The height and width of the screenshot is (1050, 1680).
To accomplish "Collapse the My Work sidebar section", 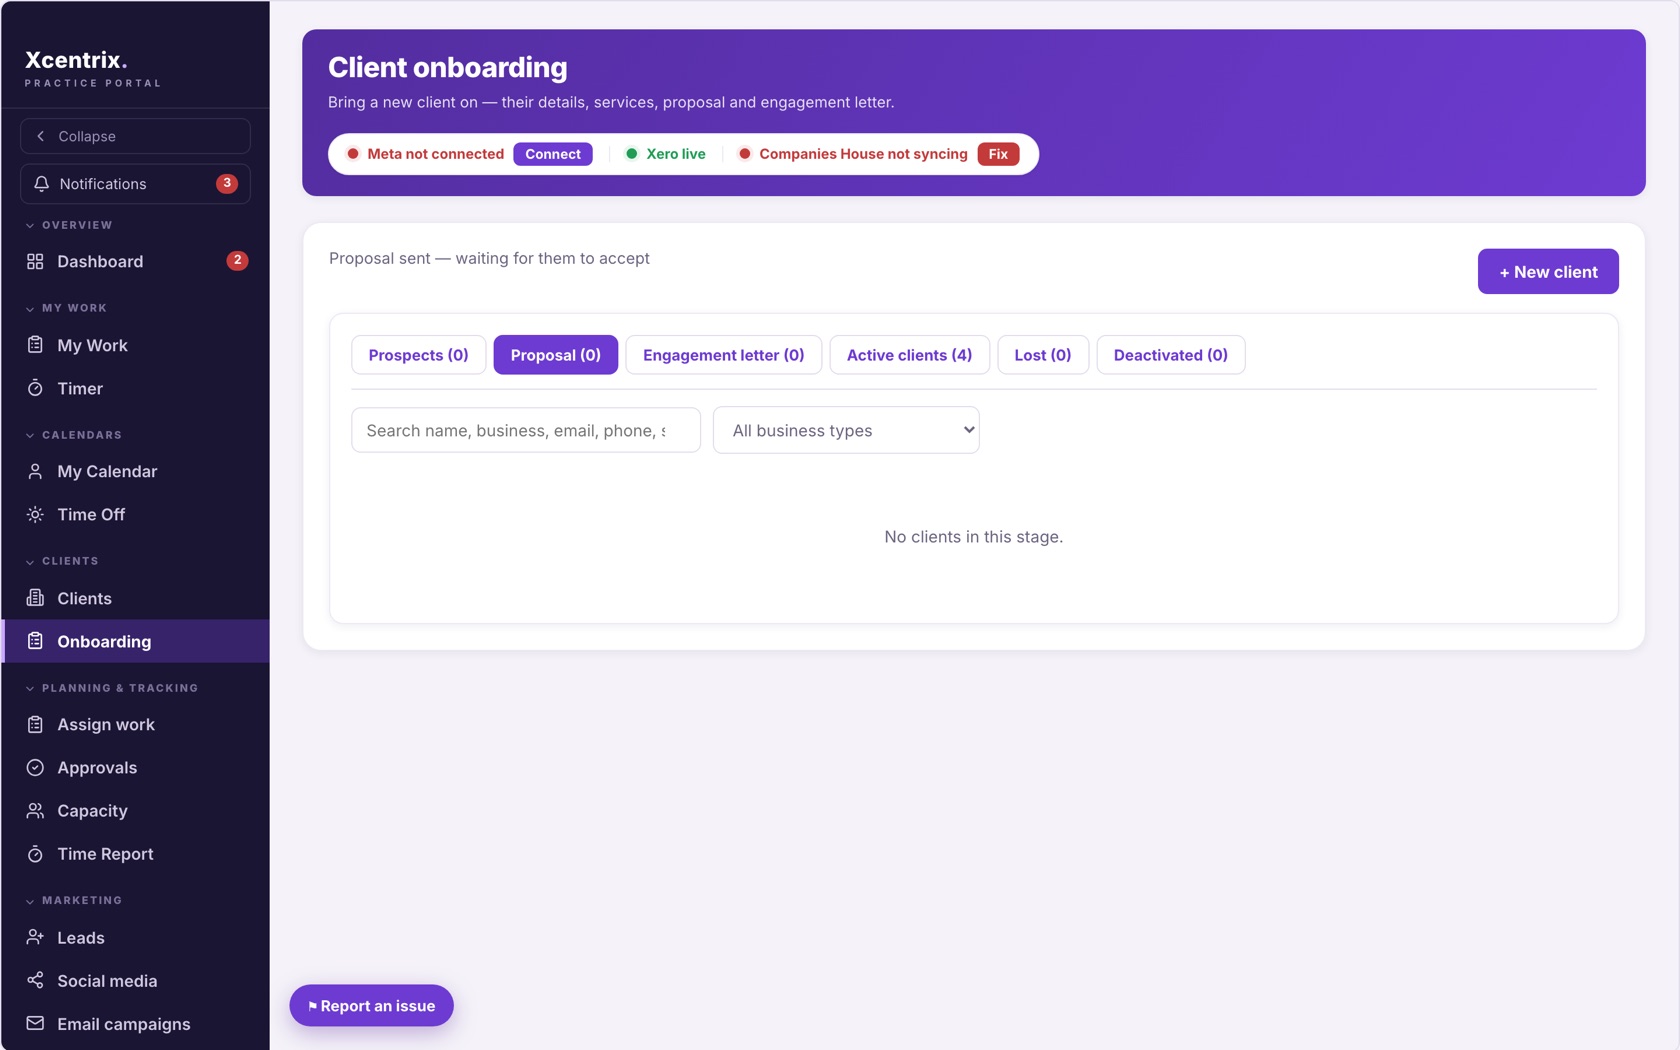I will pos(66,308).
